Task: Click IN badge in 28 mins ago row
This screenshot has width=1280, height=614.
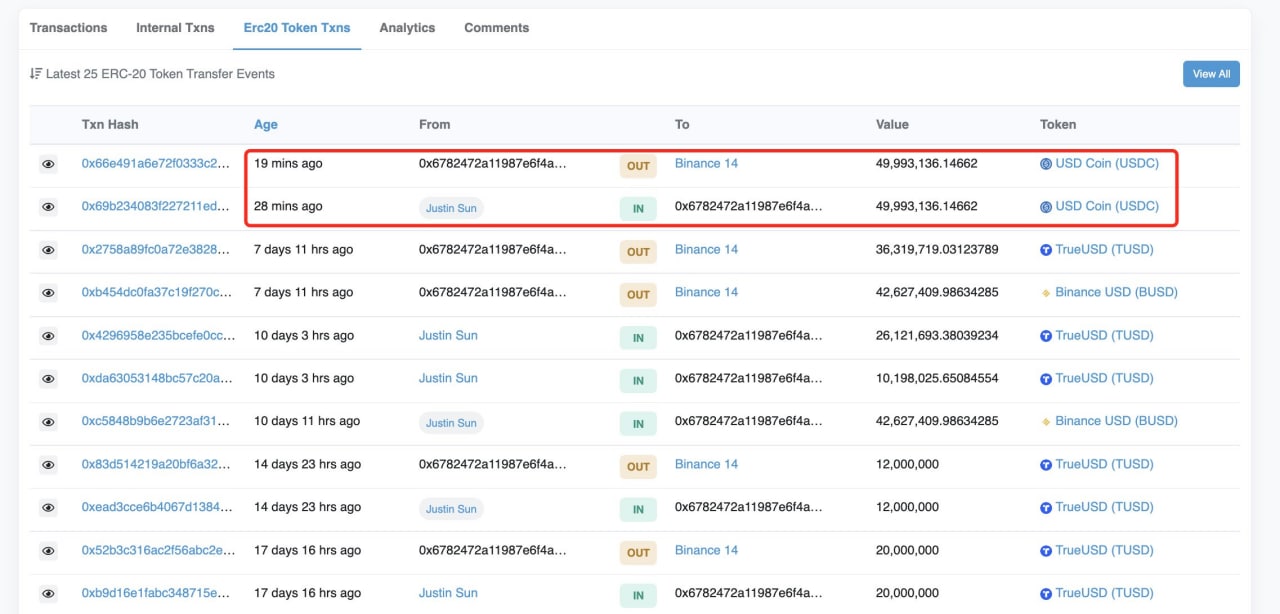Action: 638,209
